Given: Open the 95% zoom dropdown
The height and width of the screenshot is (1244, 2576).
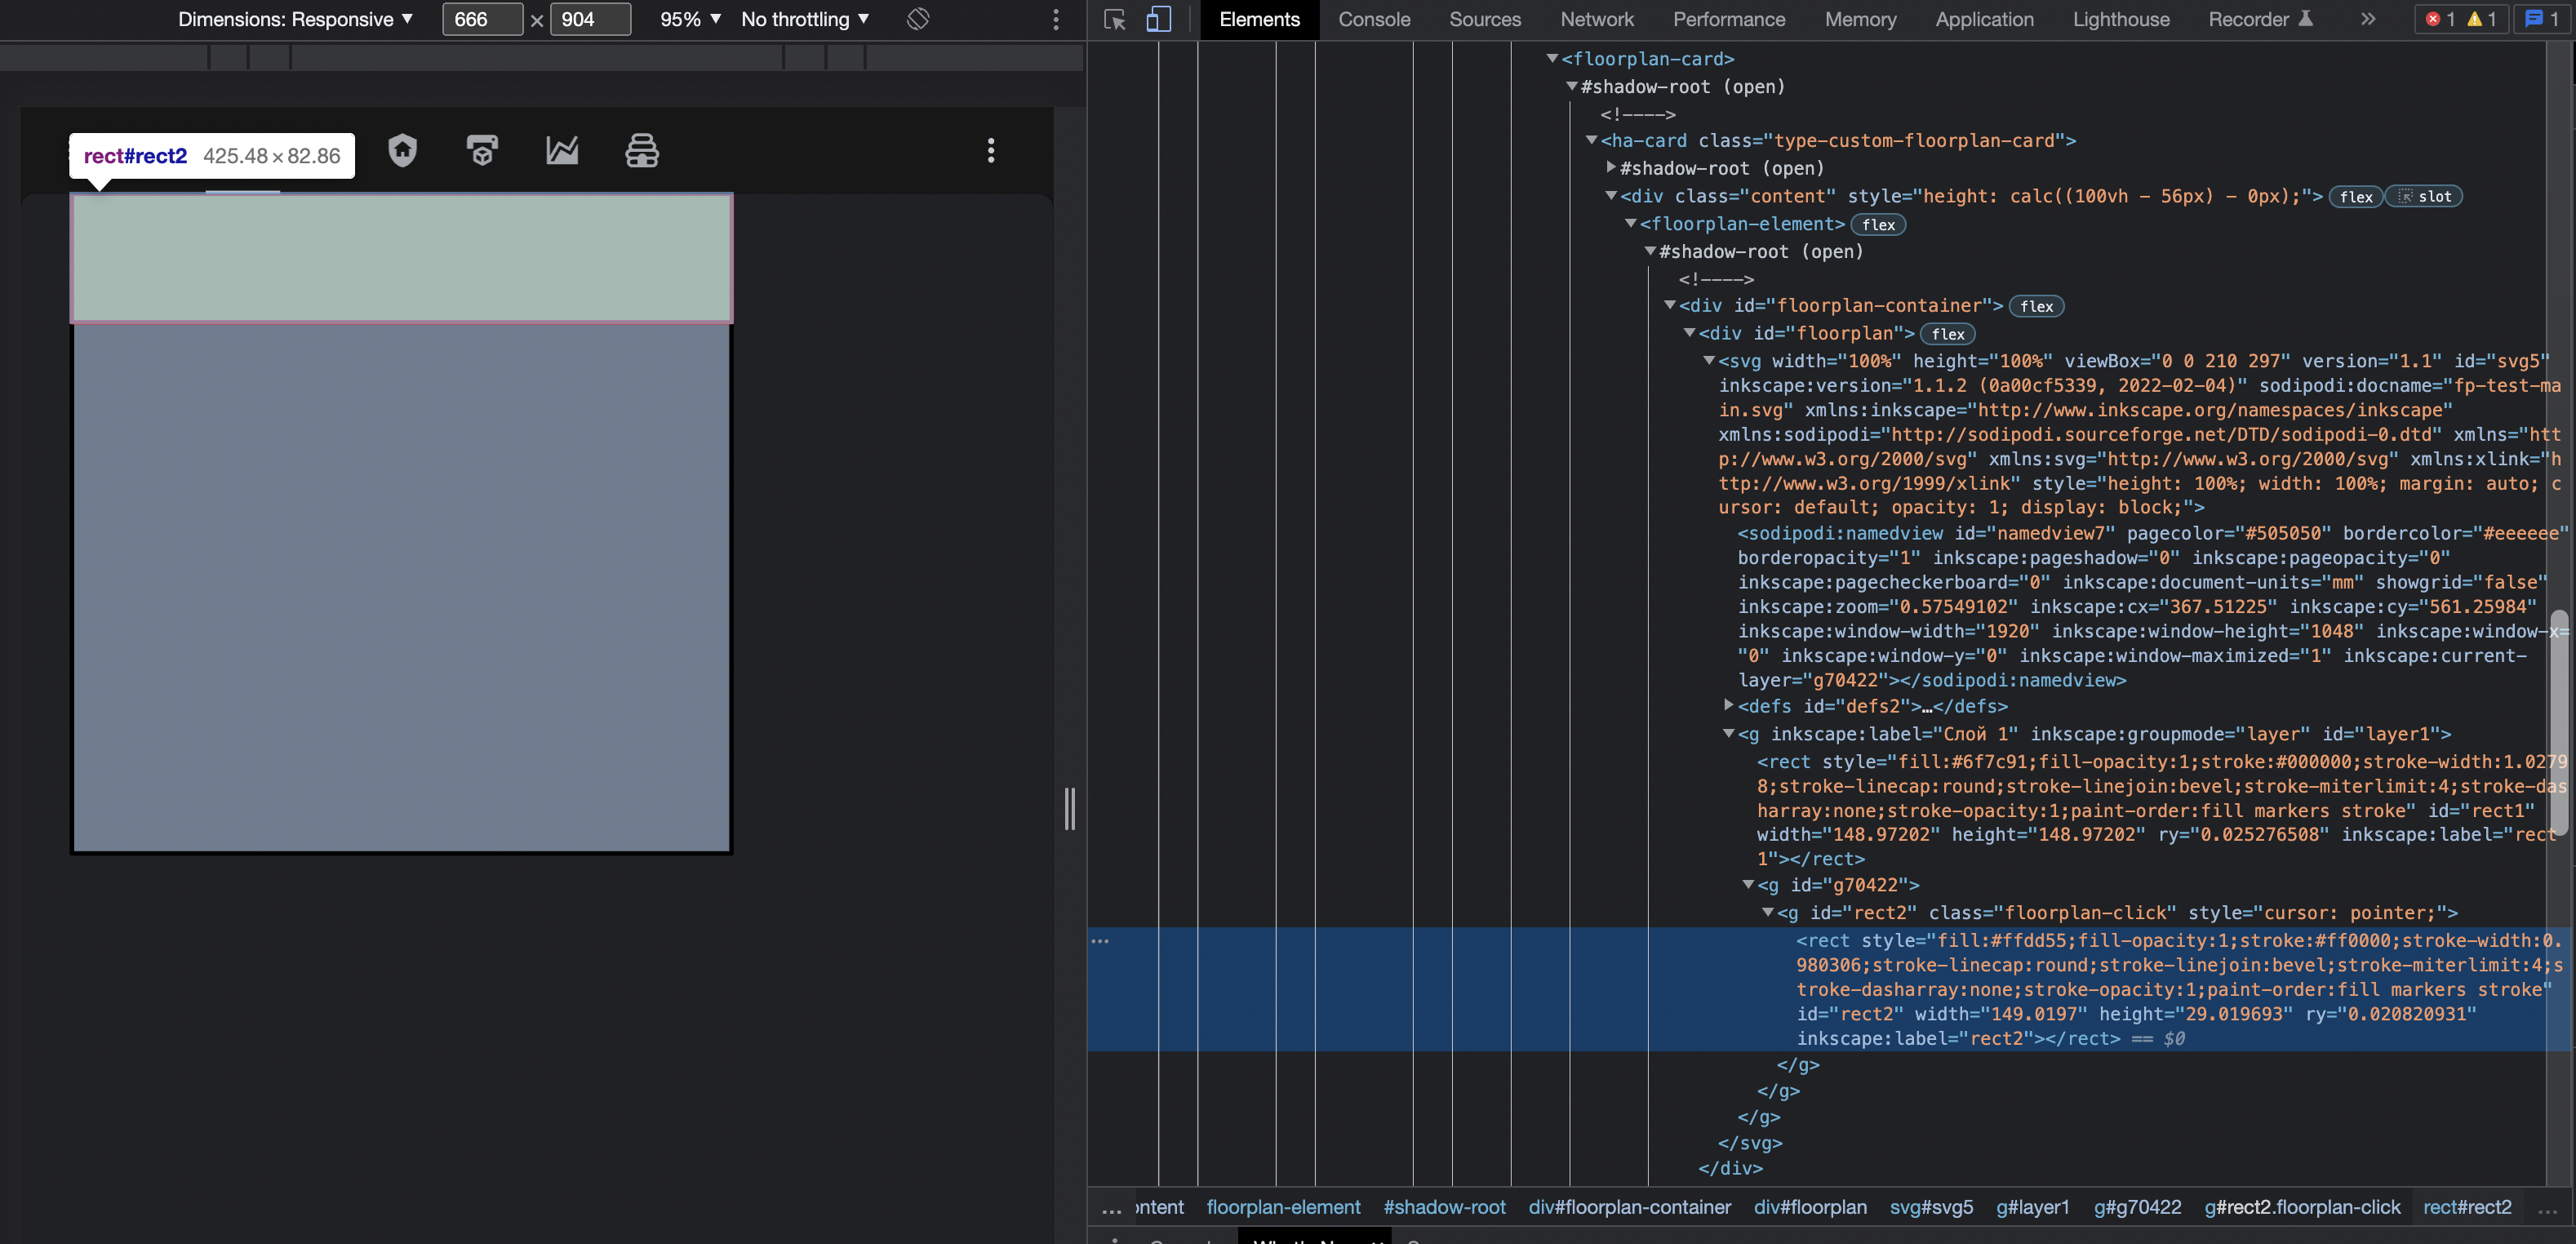Looking at the screenshot, I should 690,19.
